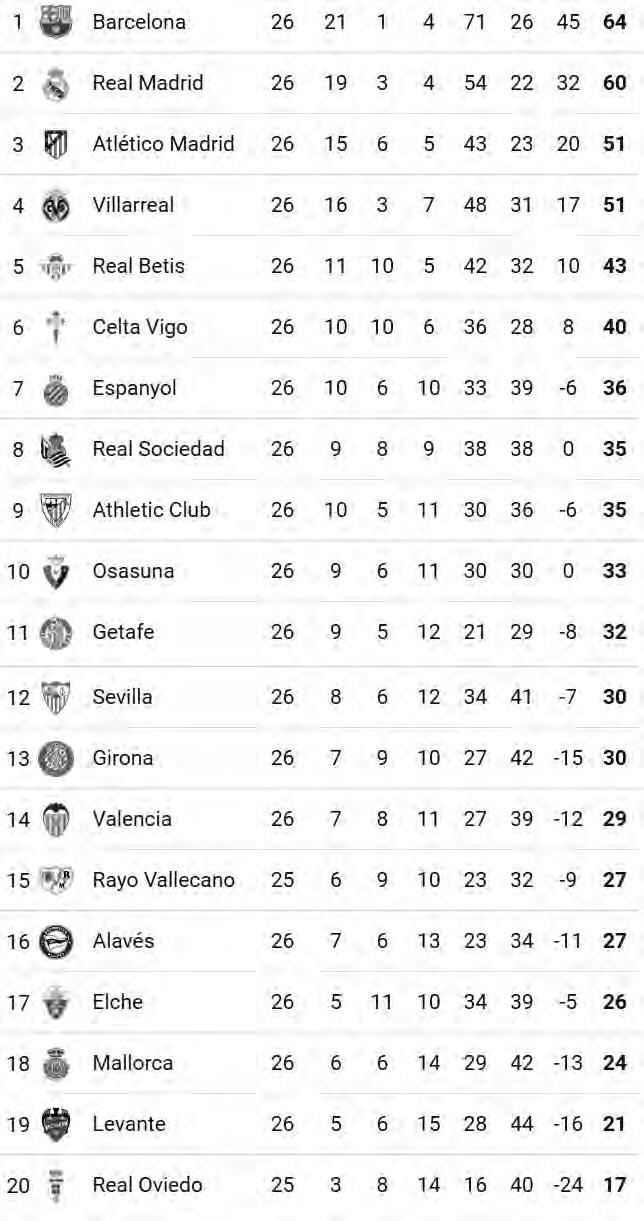This screenshot has height=1221, width=644.
Task: Click the Osasuna club crest
Action: 56,571
